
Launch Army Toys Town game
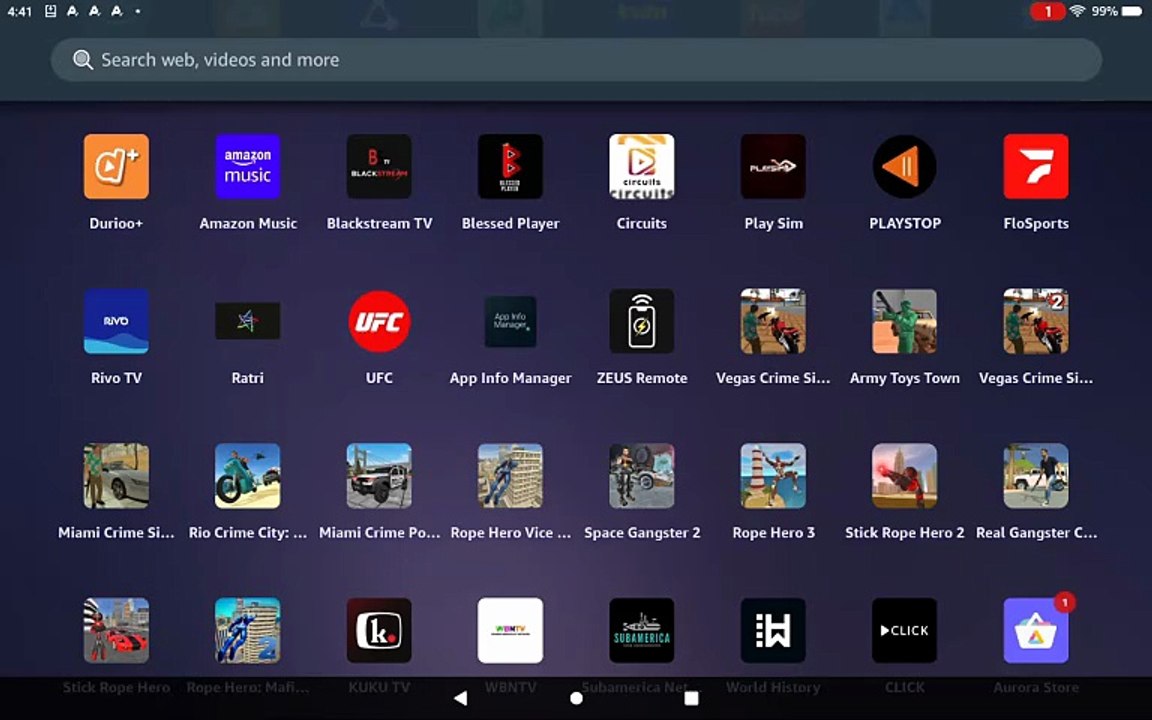[x=904, y=321]
